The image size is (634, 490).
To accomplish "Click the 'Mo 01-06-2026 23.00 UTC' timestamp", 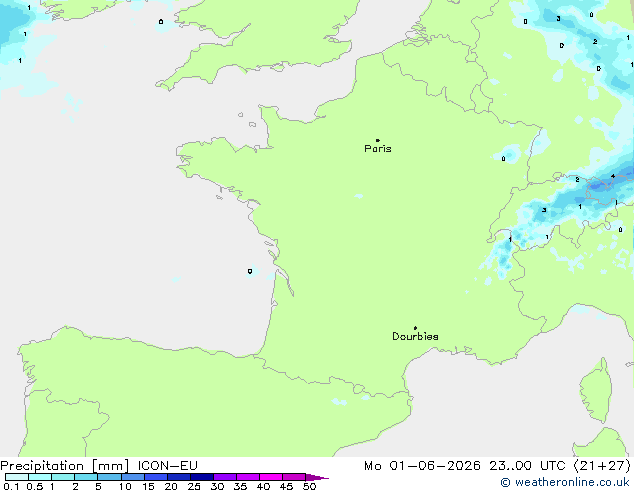I will (465, 466).
